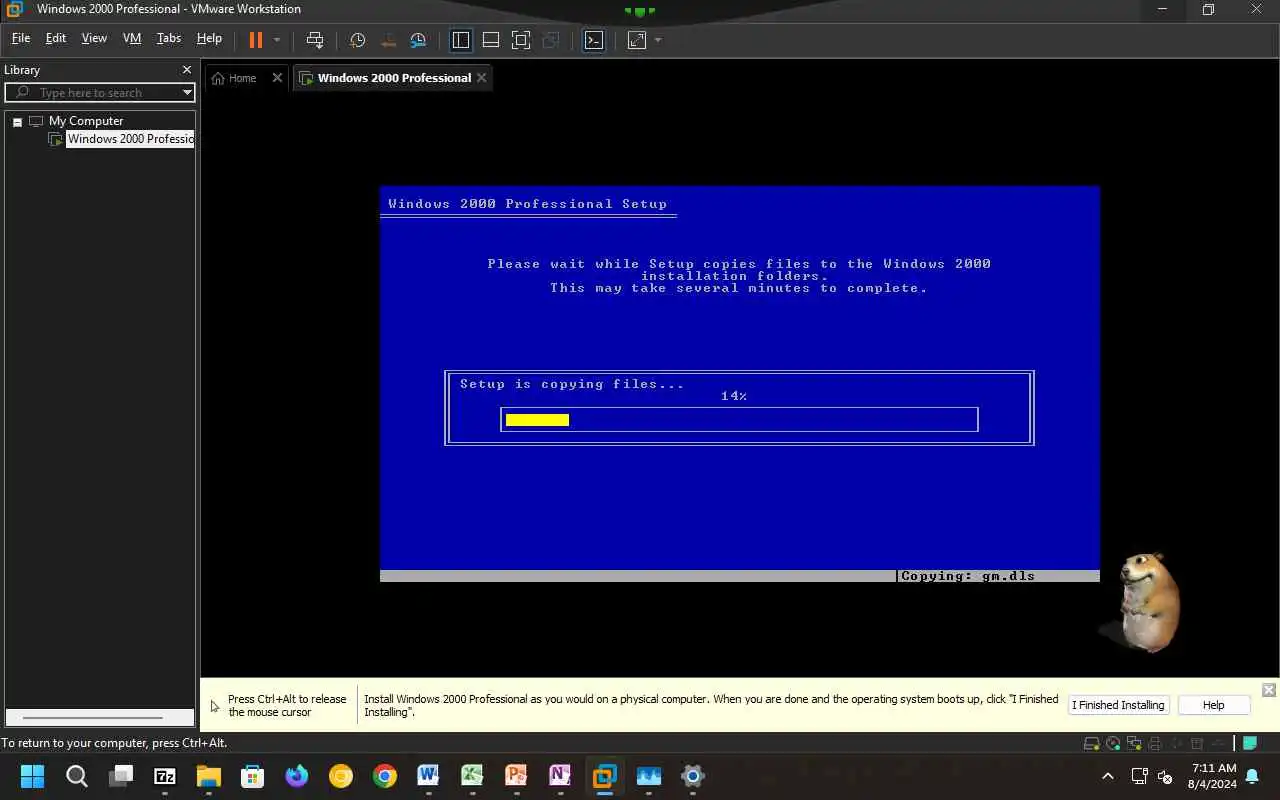Click the "Copying: gm.dls" status text
Image resolution: width=1280 pixels, height=800 pixels.
(x=968, y=576)
